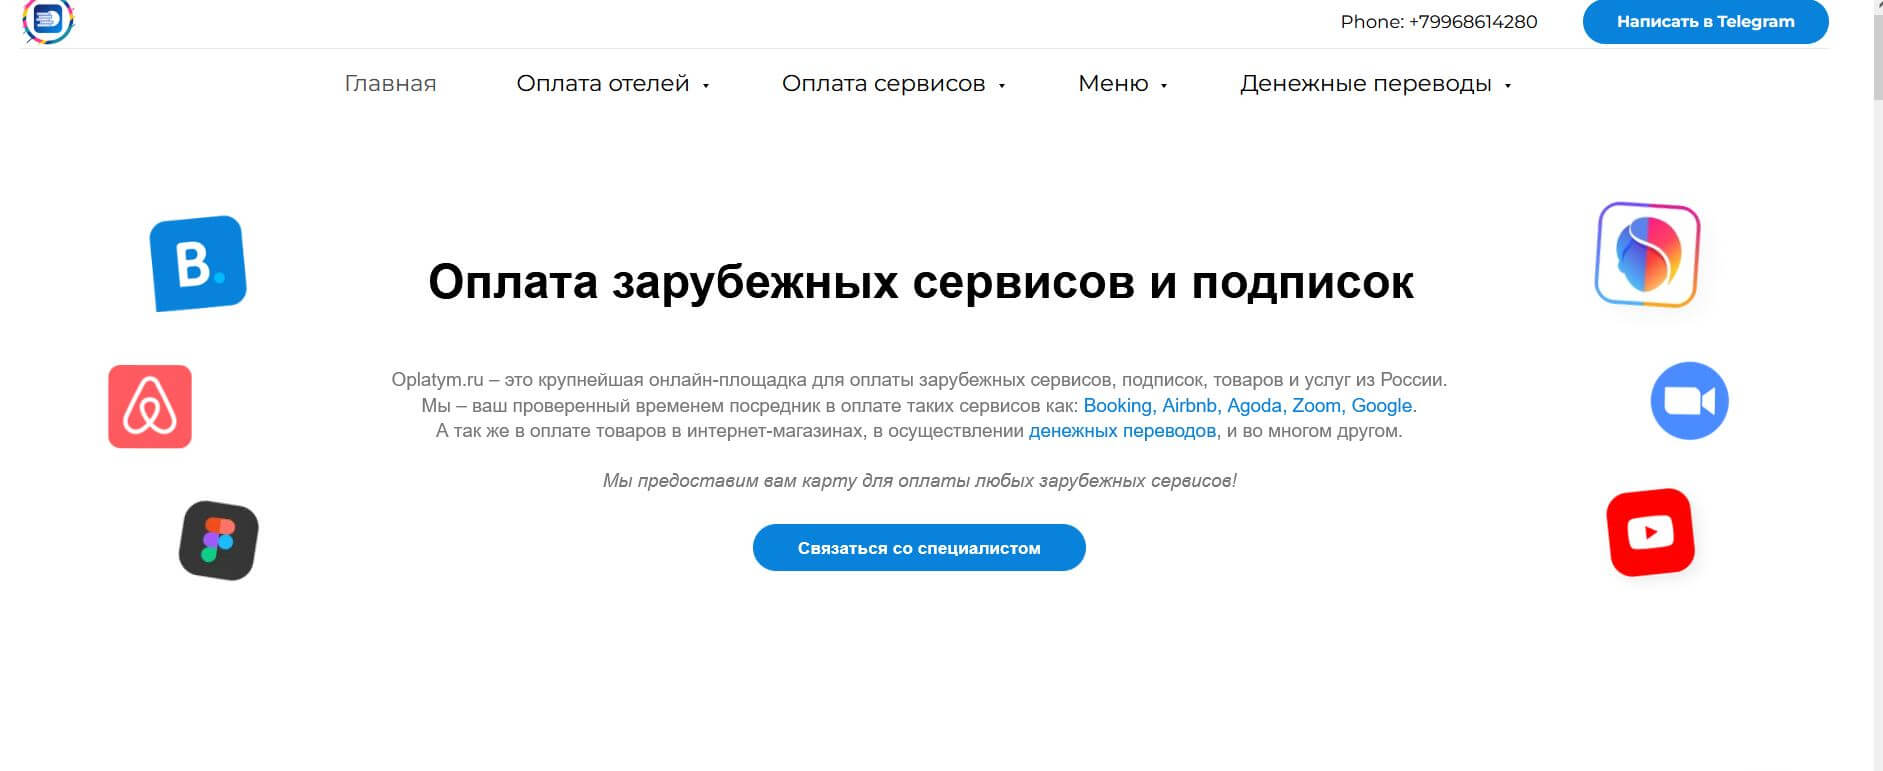This screenshot has width=1883, height=771.
Task: Click the Zoom camera icon
Action: (1689, 400)
